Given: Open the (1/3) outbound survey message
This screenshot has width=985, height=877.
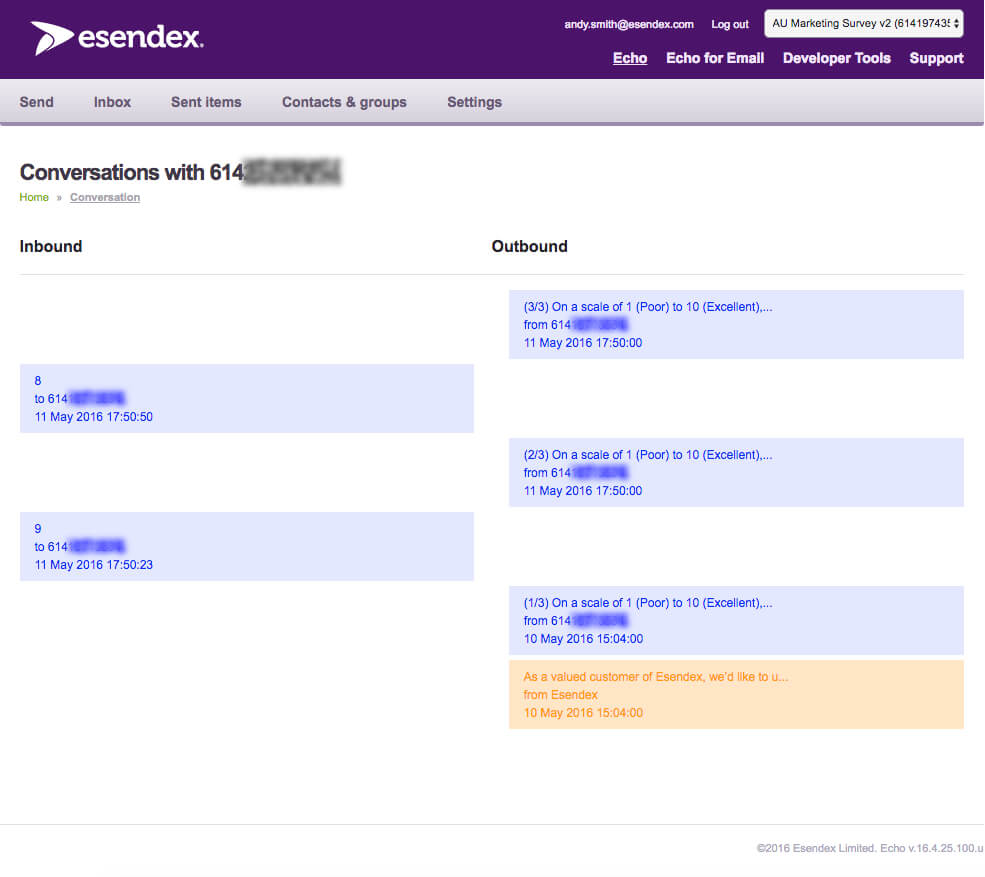Looking at the screenshot, I should pyautogui.click(x=735, y=620).
